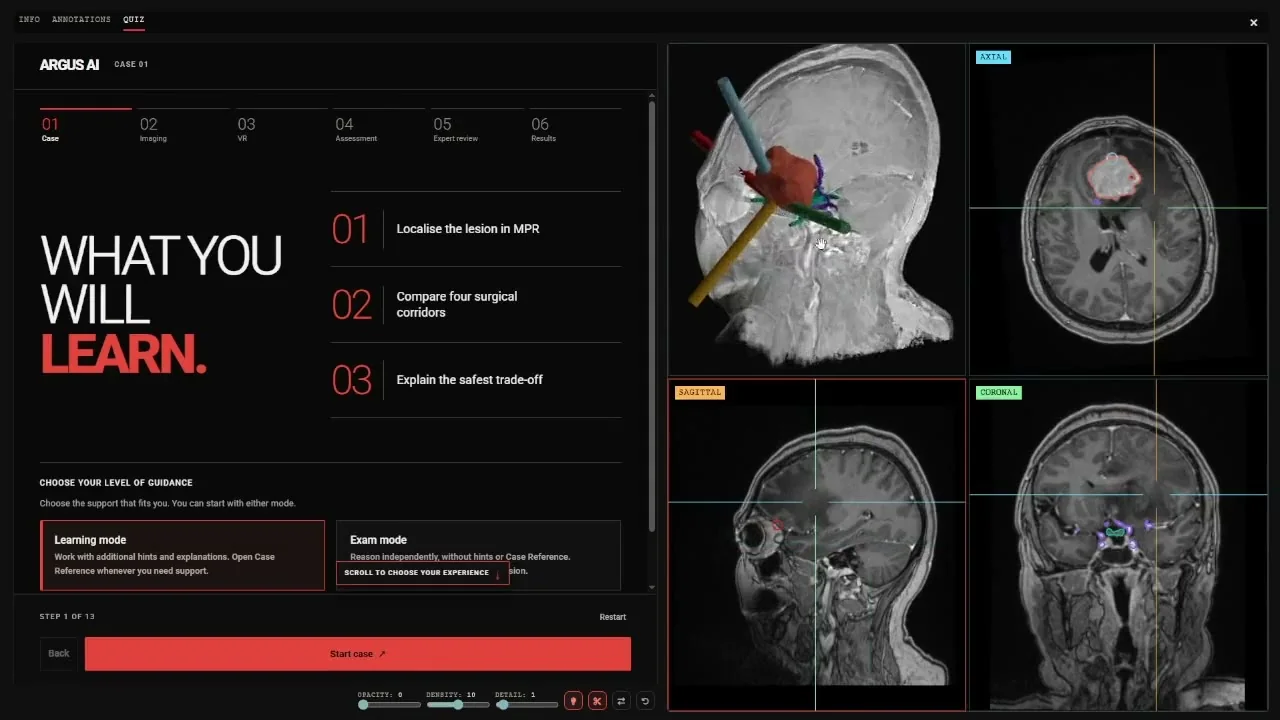The width and height of the screenshot is (1280, 720).
Task: Click the ARGUS AI logo text
Action: tap(69, 65)
